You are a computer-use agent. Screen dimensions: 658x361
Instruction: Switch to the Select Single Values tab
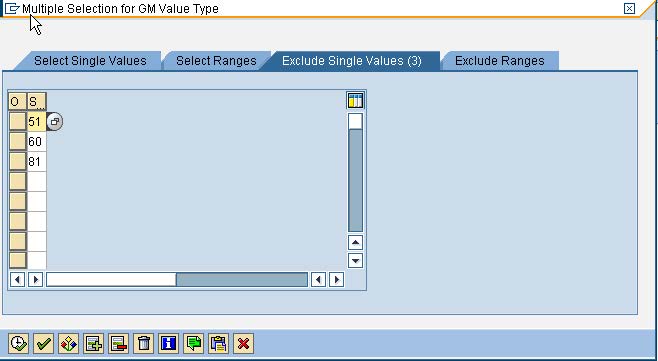click(x=90, y=61)
